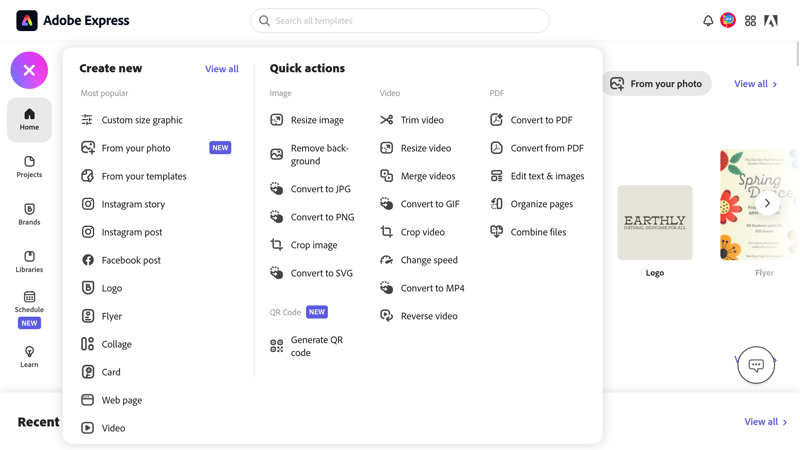800x450 pixels.
Task: Open Reverse video quick action
Action: pyautogui.click(x=418, y=316)
